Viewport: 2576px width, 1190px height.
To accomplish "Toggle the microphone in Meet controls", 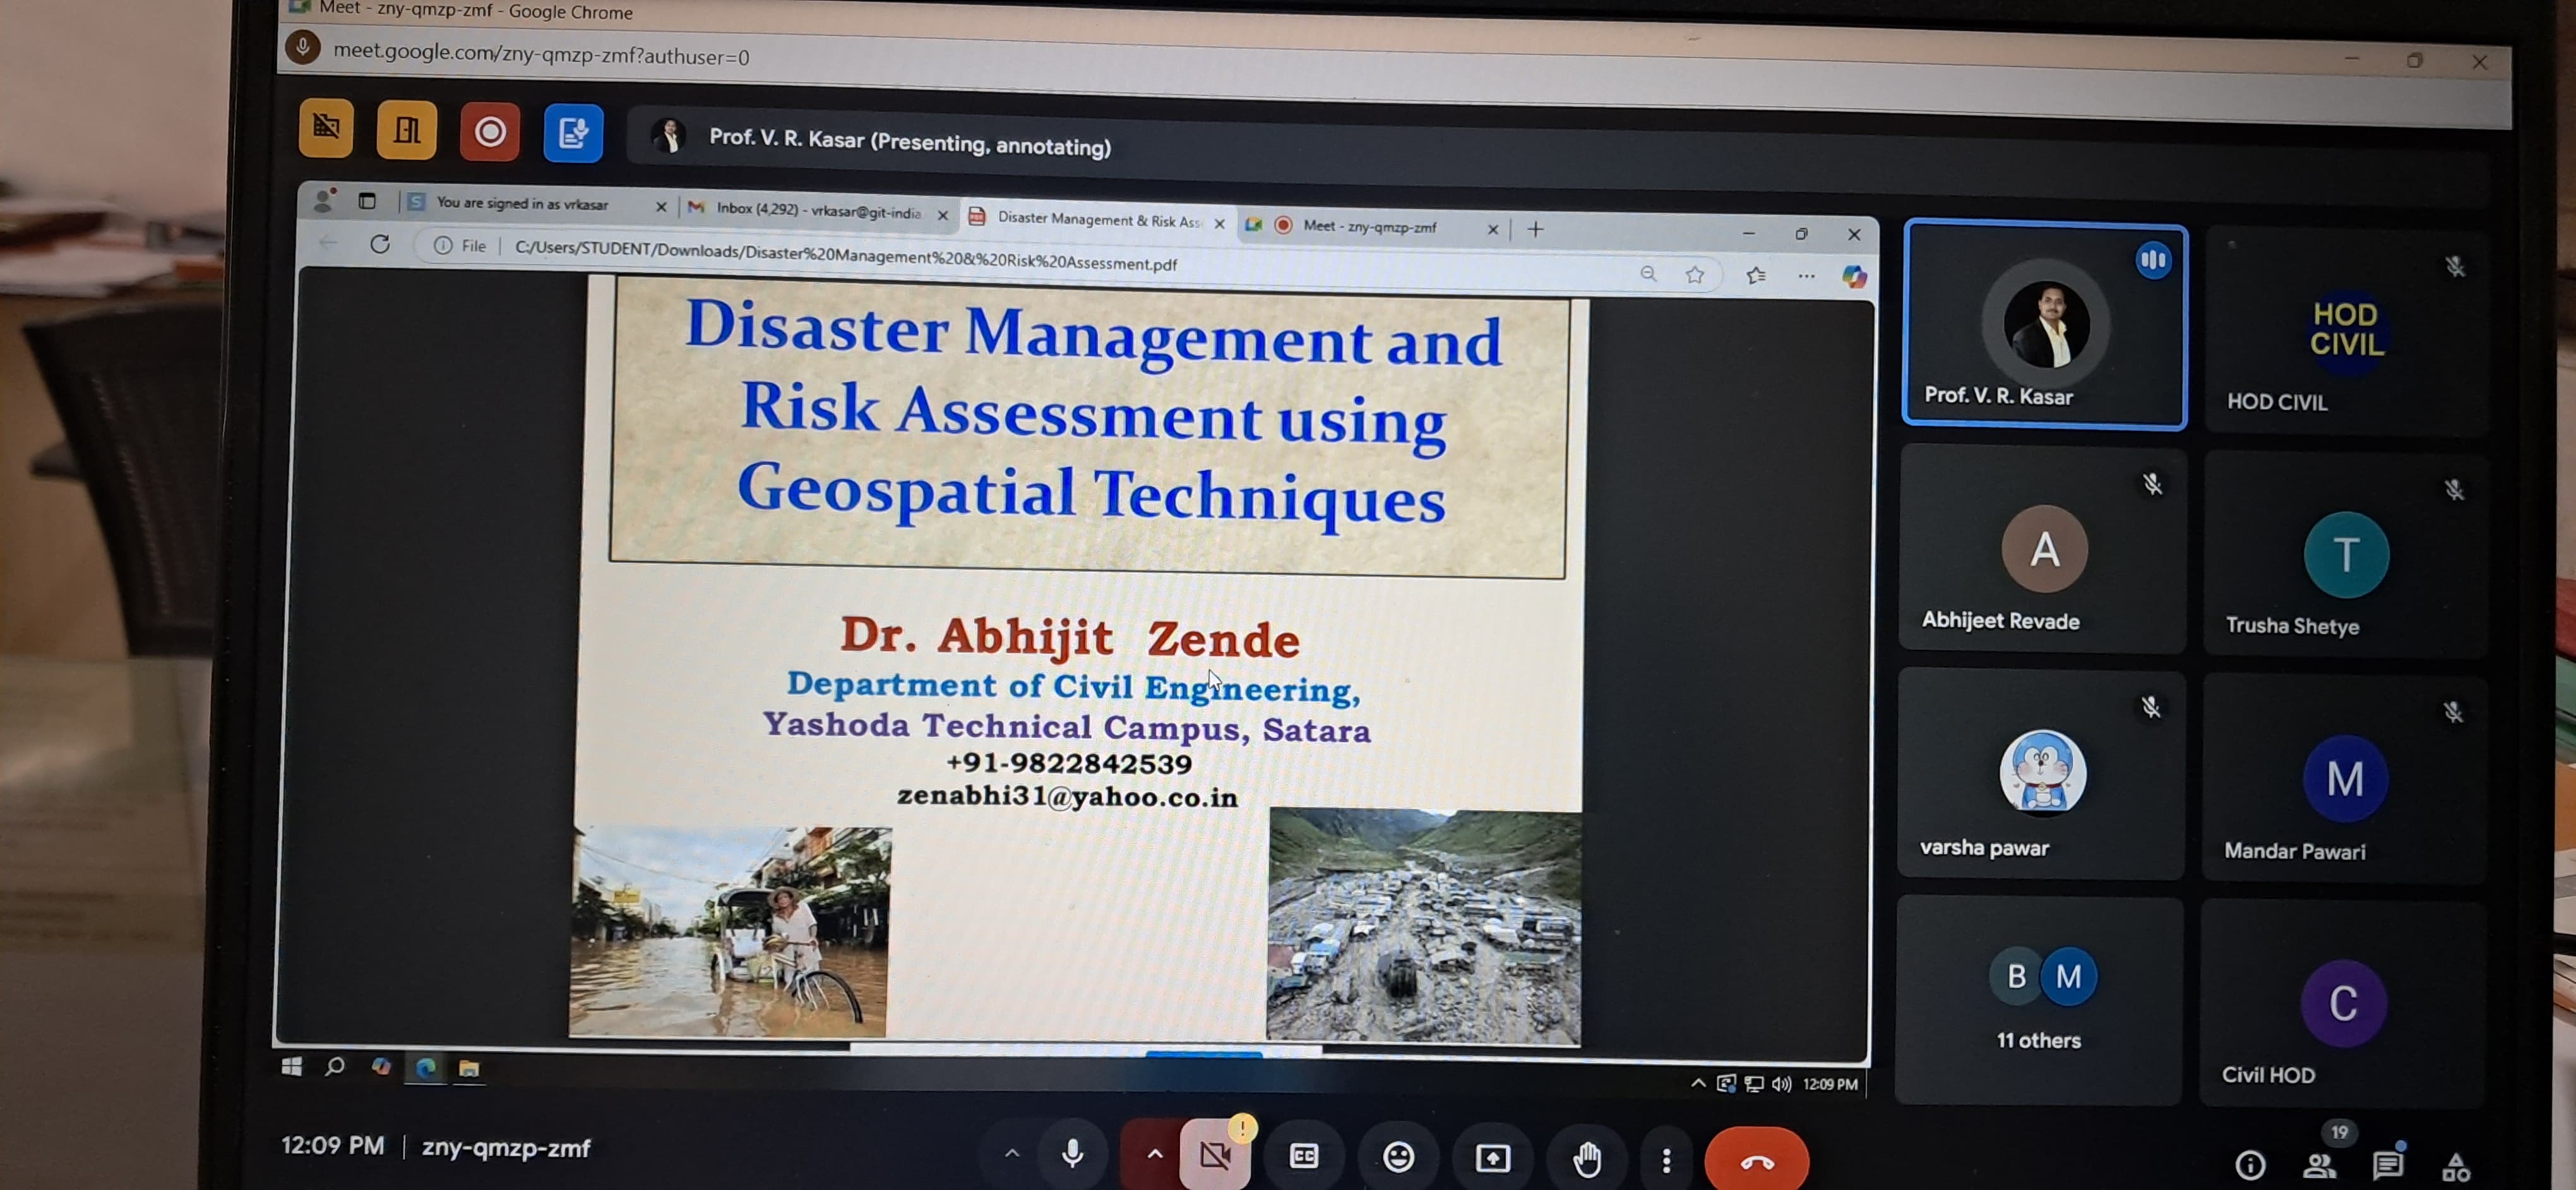I will pyautogui.click(x=1072, y=1155).
